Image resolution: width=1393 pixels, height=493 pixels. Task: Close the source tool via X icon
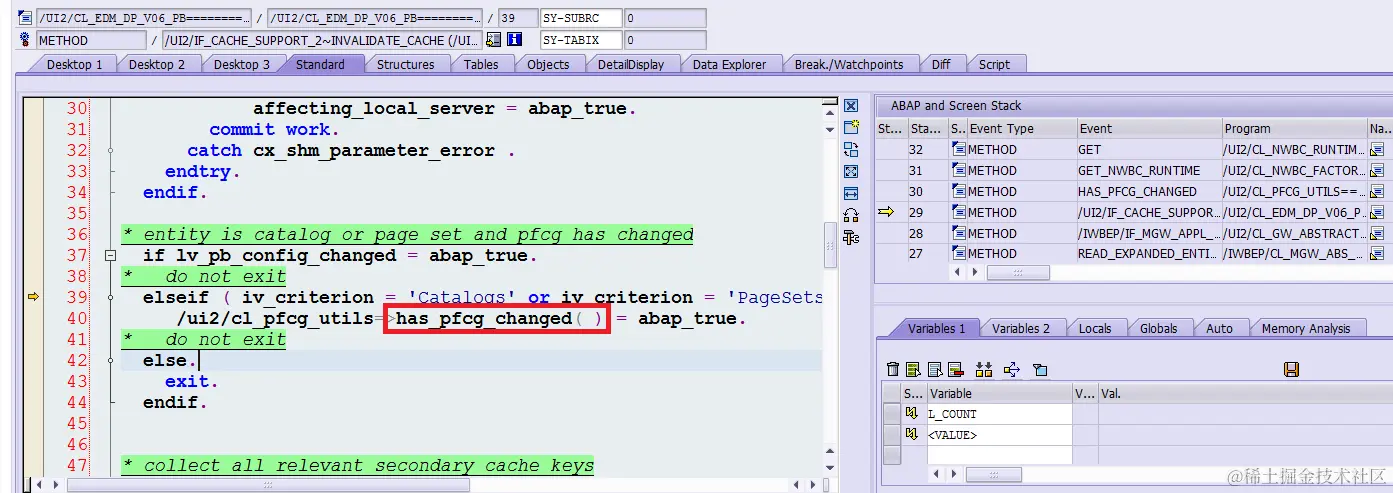click(851, 106)
